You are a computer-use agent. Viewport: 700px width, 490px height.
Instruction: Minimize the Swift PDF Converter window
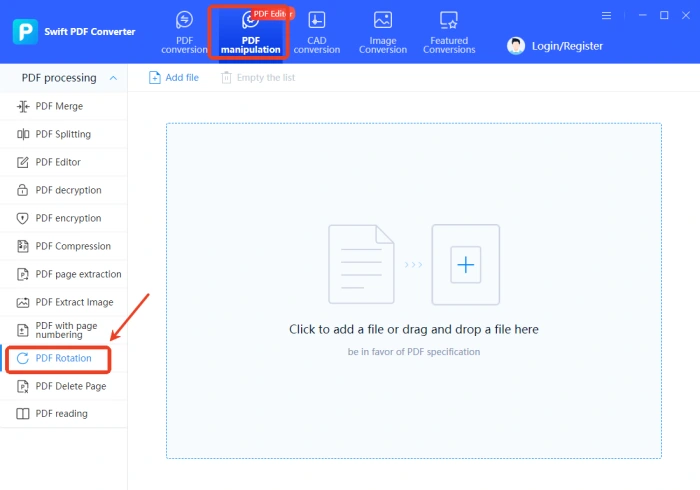tap(642, 15)
